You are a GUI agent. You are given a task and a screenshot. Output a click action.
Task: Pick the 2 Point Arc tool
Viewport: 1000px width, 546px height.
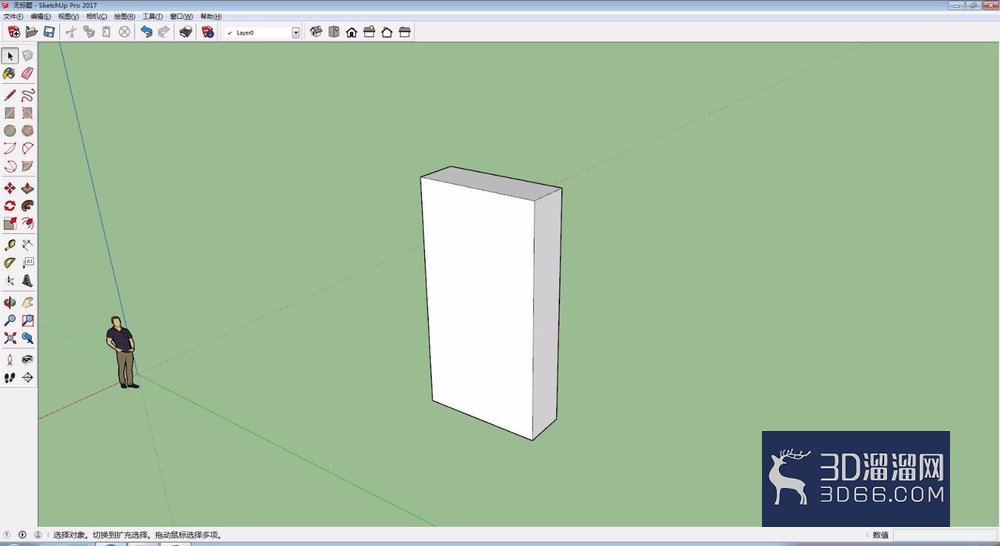coord(27,149)
